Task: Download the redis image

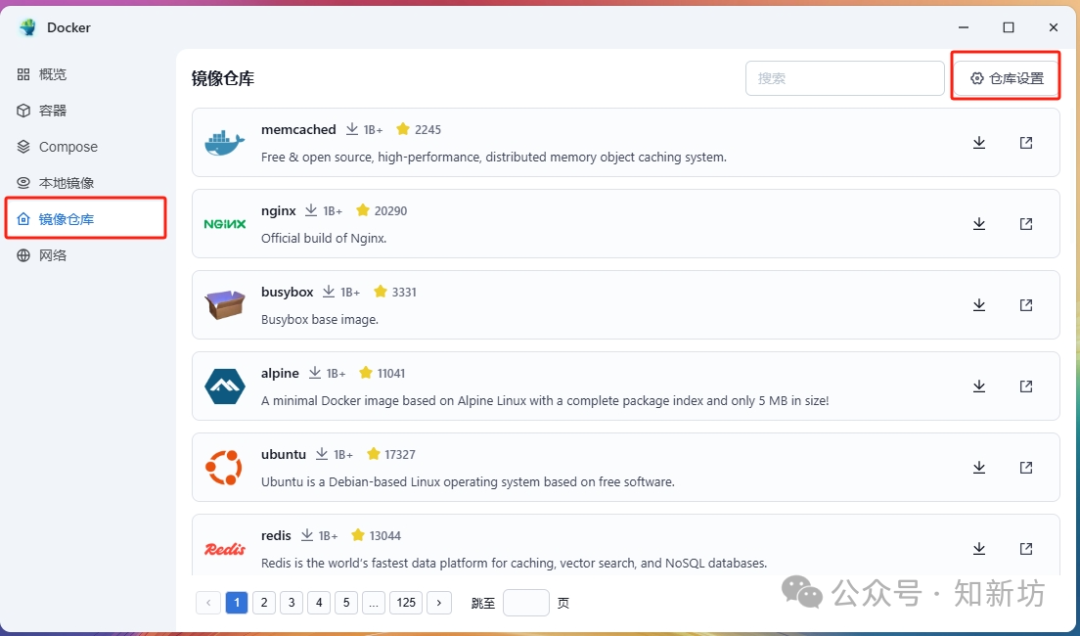Action: pos(979,549)
